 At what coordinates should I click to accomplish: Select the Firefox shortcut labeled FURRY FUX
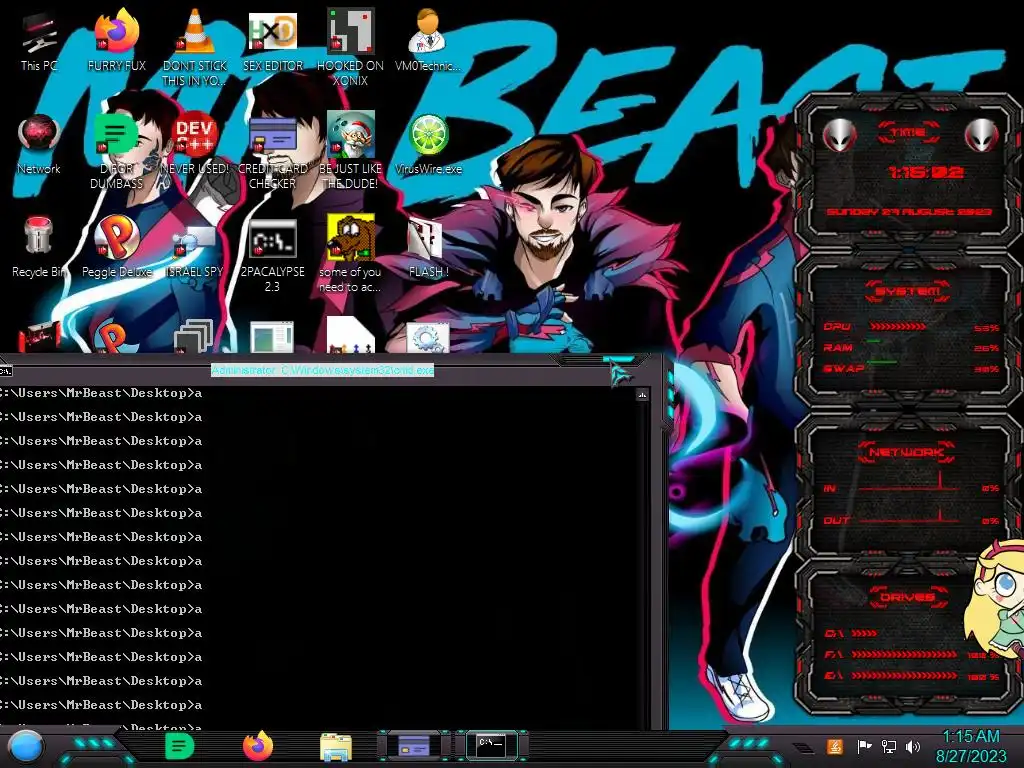click(x=116, y=42)
